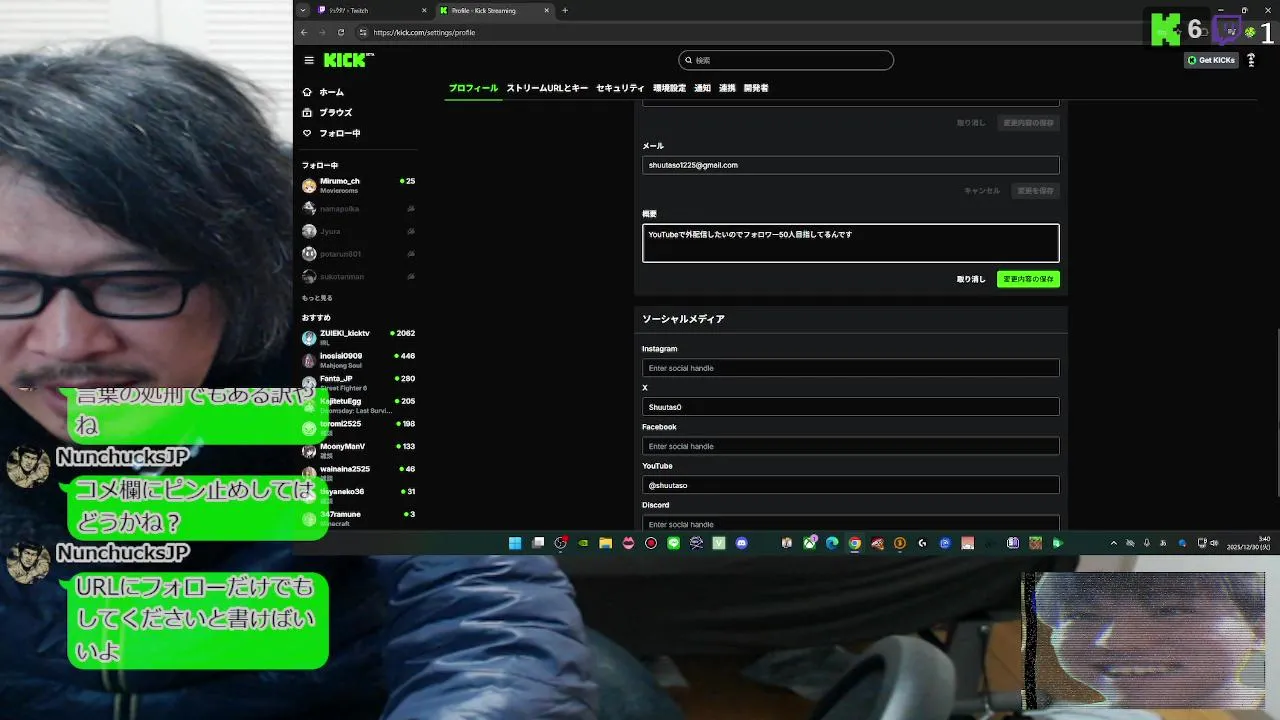Click the browser address bar URL
1280x720 pixels.
point(424,32)
